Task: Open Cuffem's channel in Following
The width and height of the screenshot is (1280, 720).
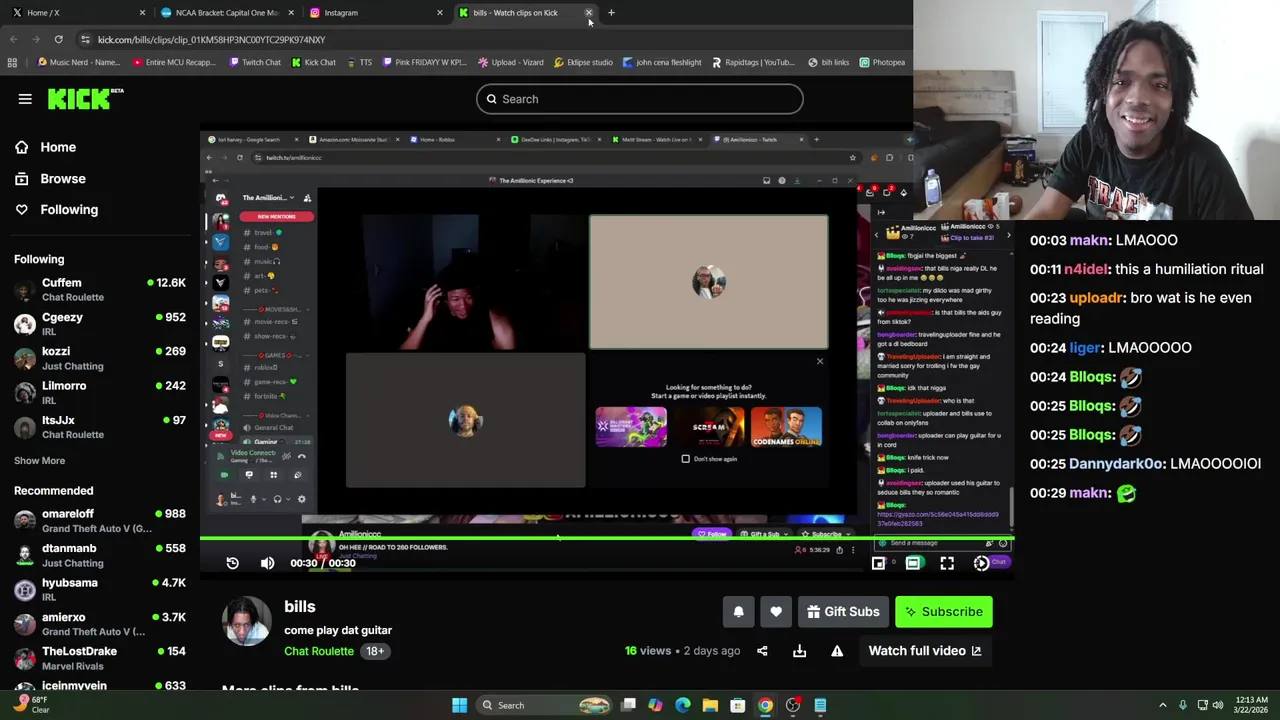Action: click(99, 289)
